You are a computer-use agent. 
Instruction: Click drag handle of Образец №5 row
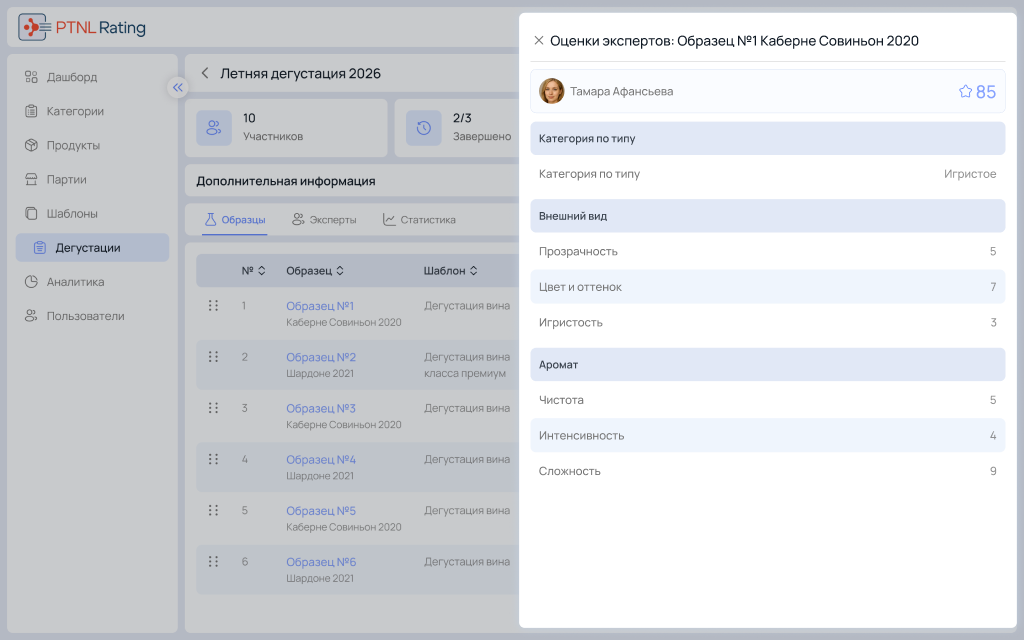click(213, 510)
